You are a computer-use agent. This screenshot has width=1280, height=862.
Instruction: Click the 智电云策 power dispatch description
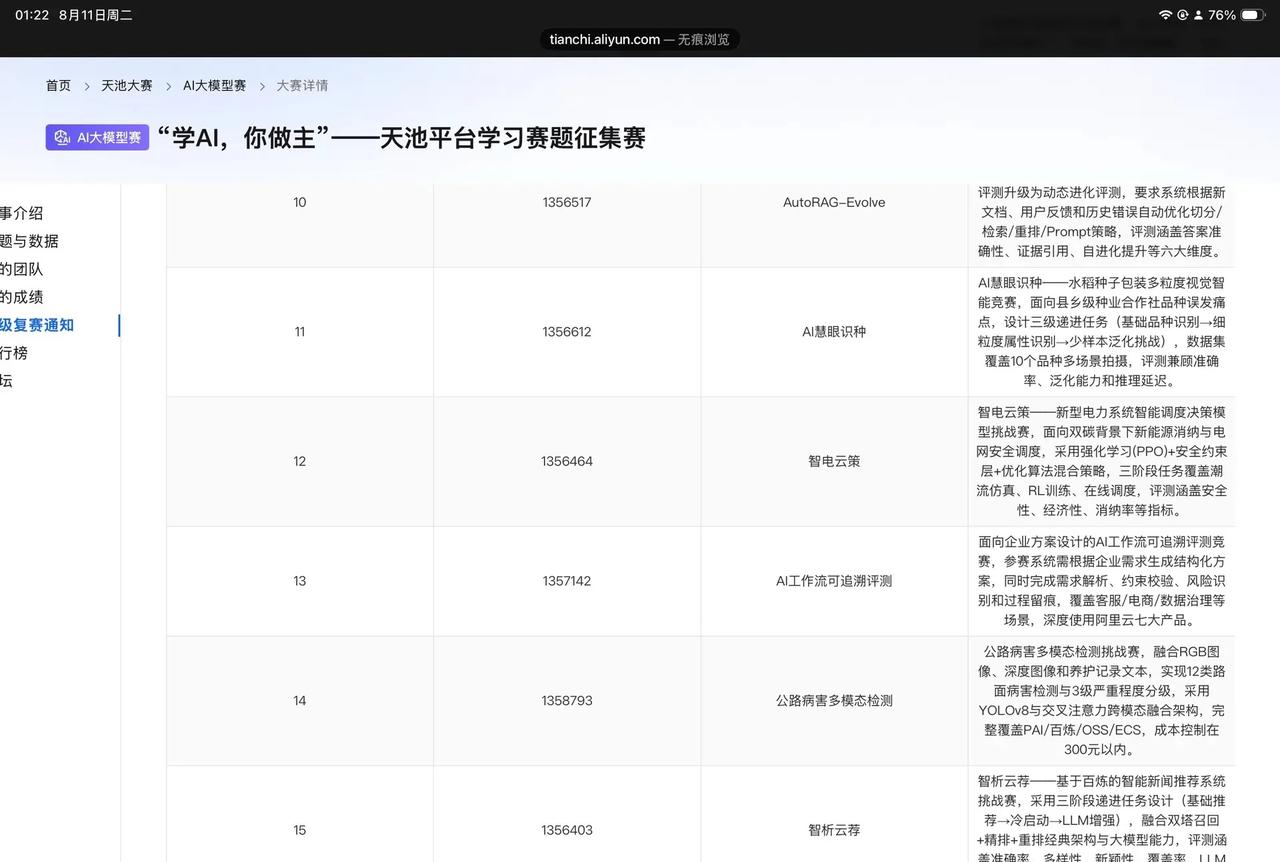(x=1101, y=461)
